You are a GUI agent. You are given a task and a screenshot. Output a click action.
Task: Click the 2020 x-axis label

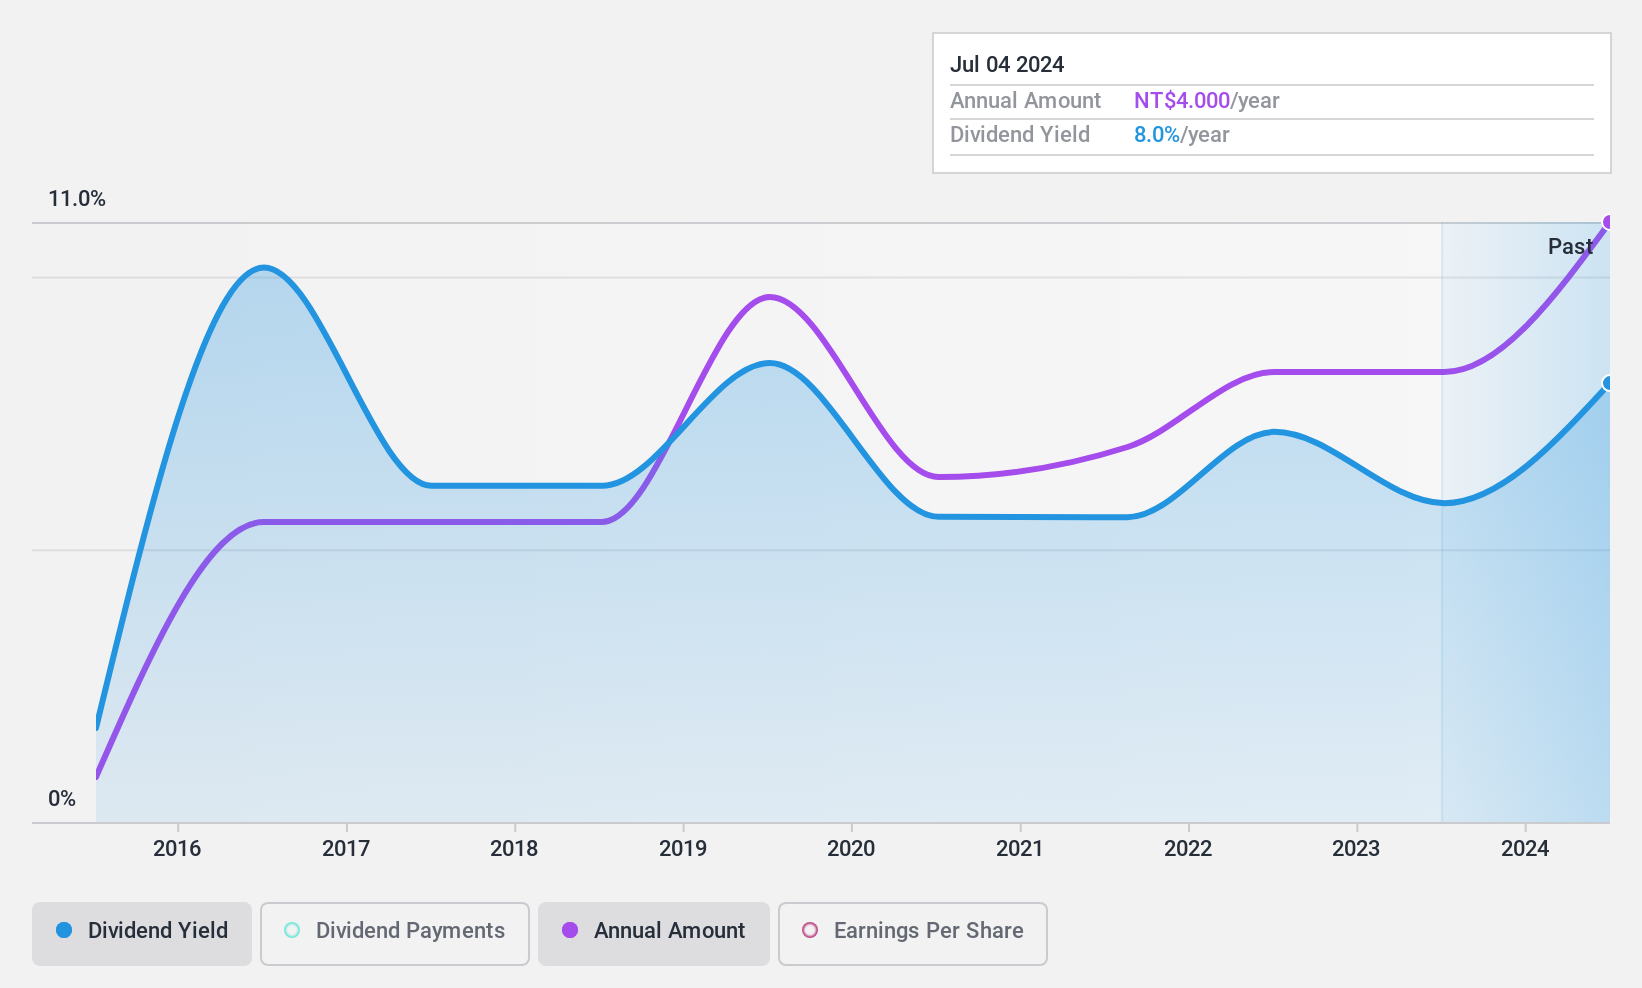(851, 849)
